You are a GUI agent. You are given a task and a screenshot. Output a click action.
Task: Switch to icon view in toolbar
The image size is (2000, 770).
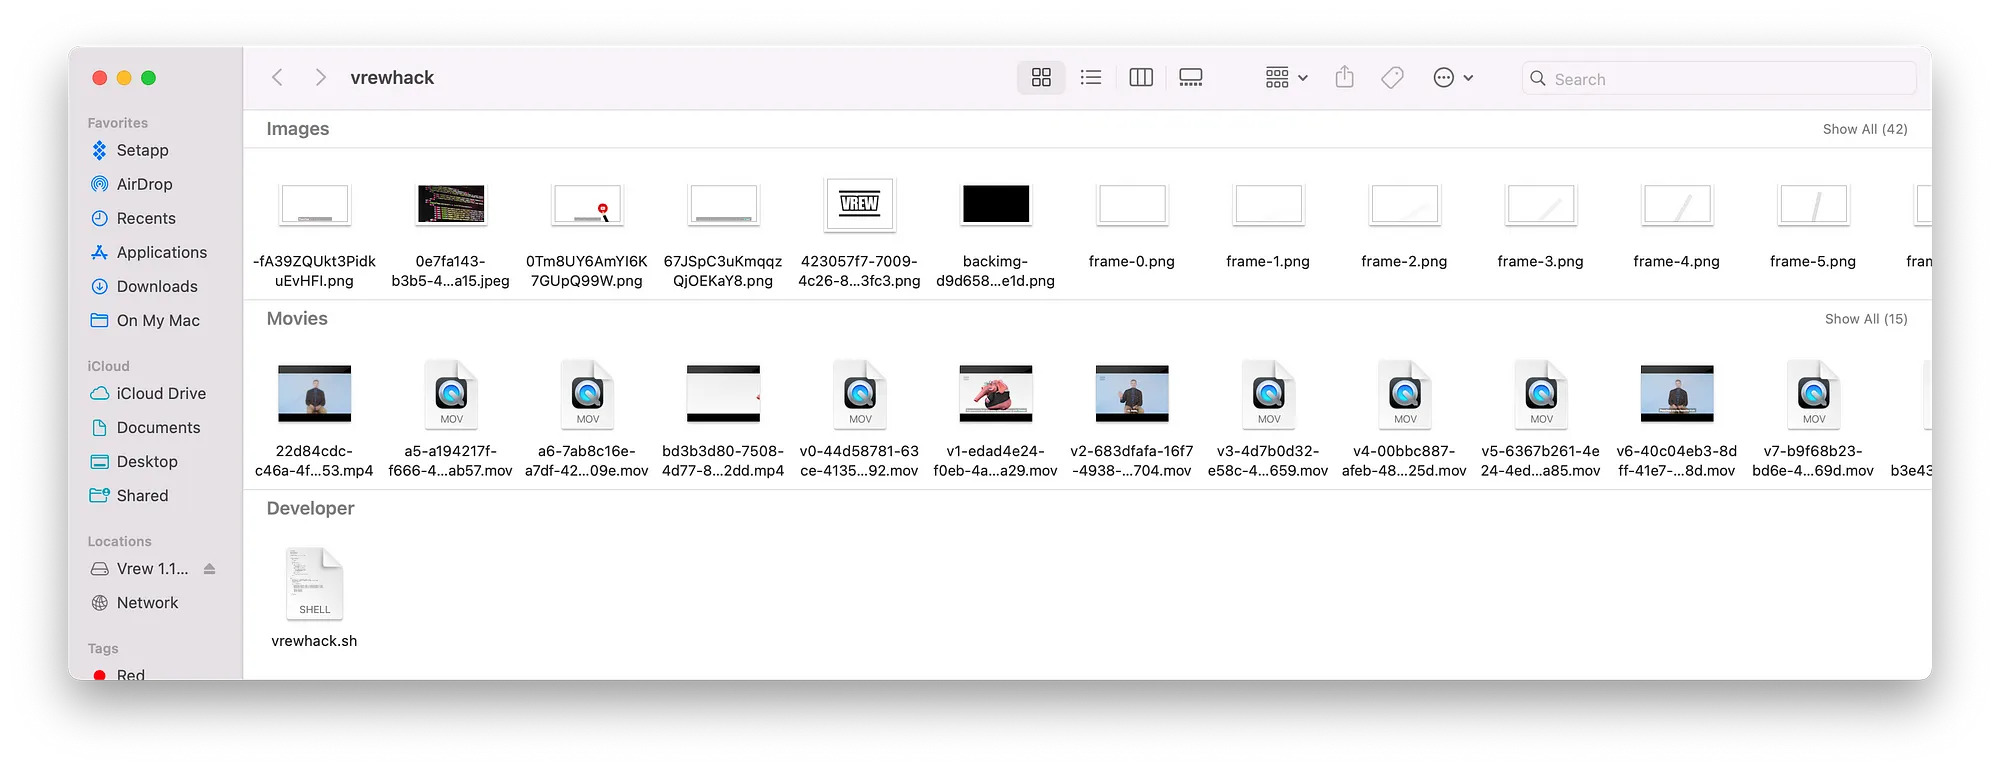pos(1041,77)
